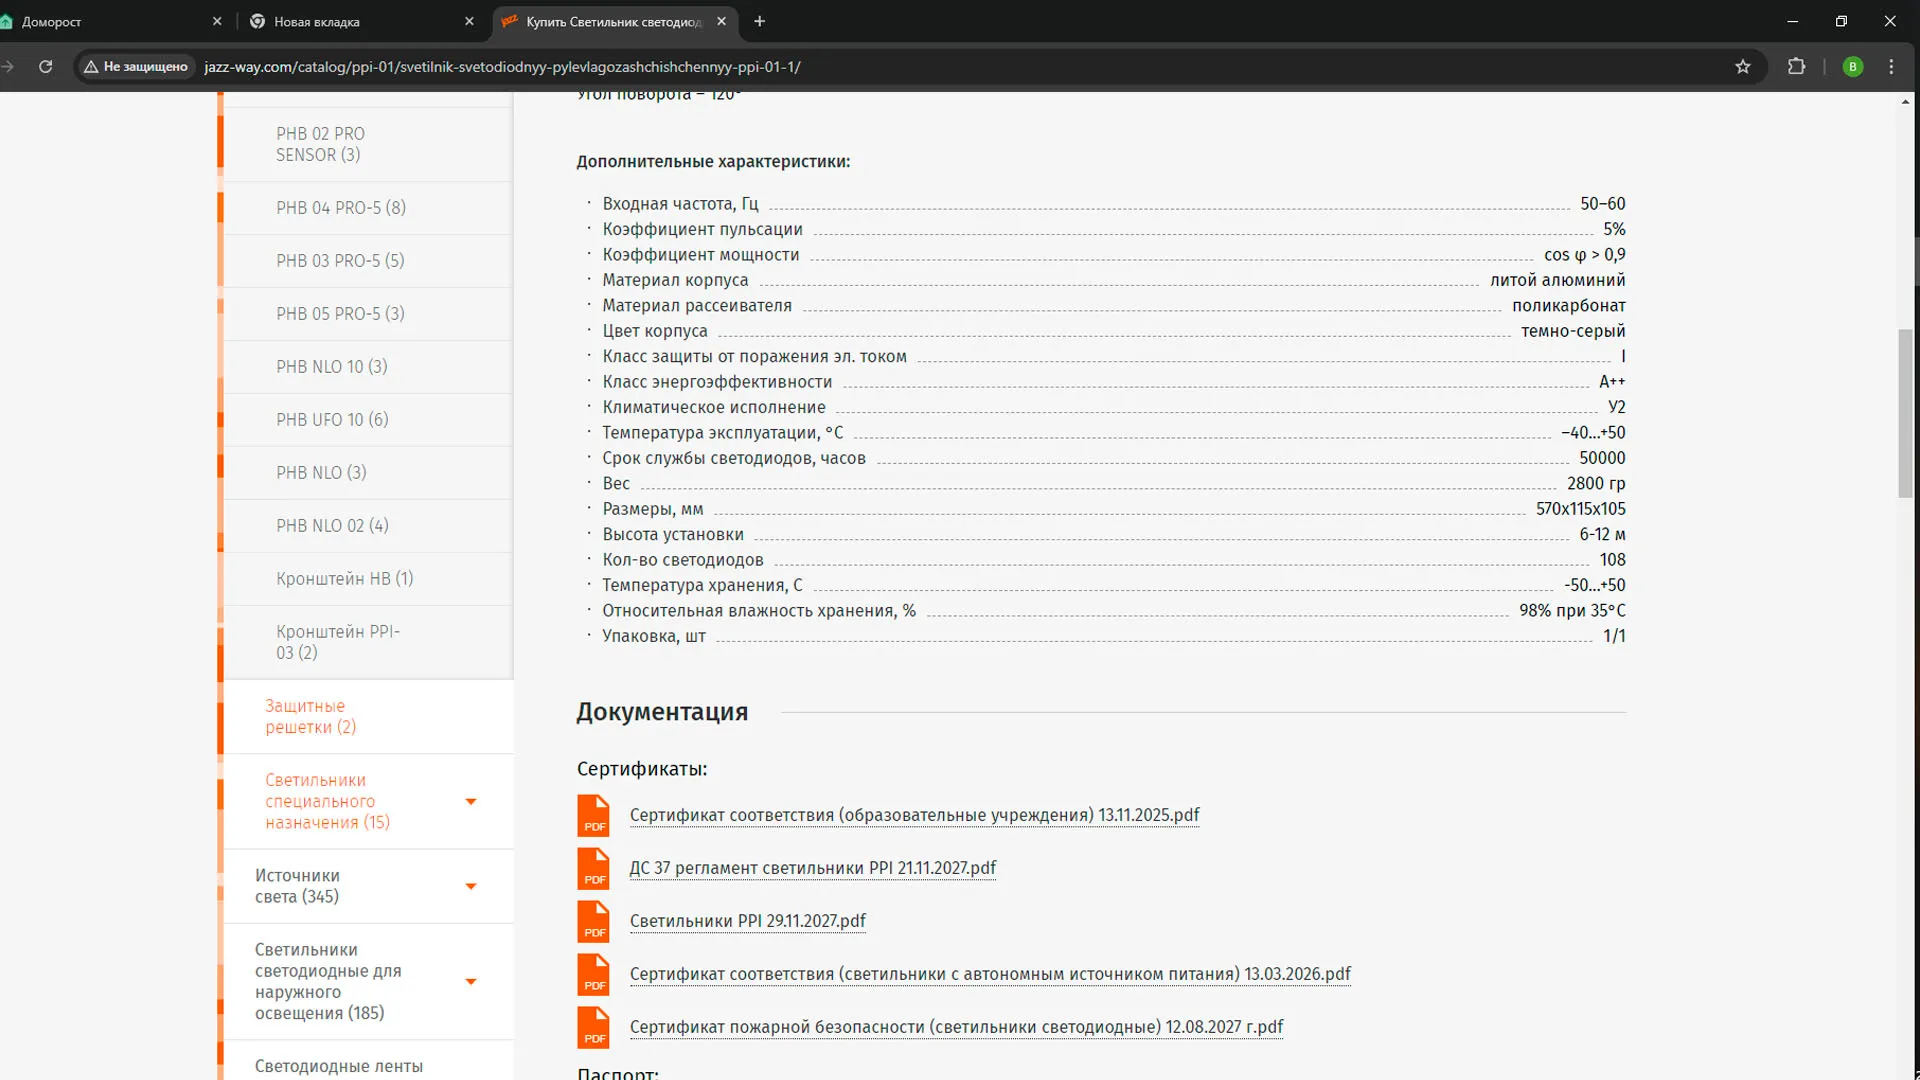Click the green profile avatar
Screen dimensions: 1920x1080
coord(1852,67)
